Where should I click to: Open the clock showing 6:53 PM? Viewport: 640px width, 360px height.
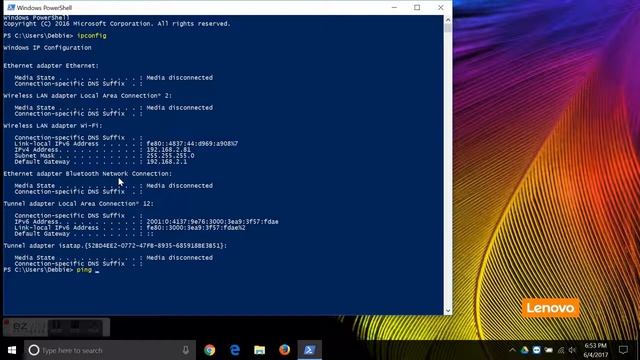pos(596,350)
